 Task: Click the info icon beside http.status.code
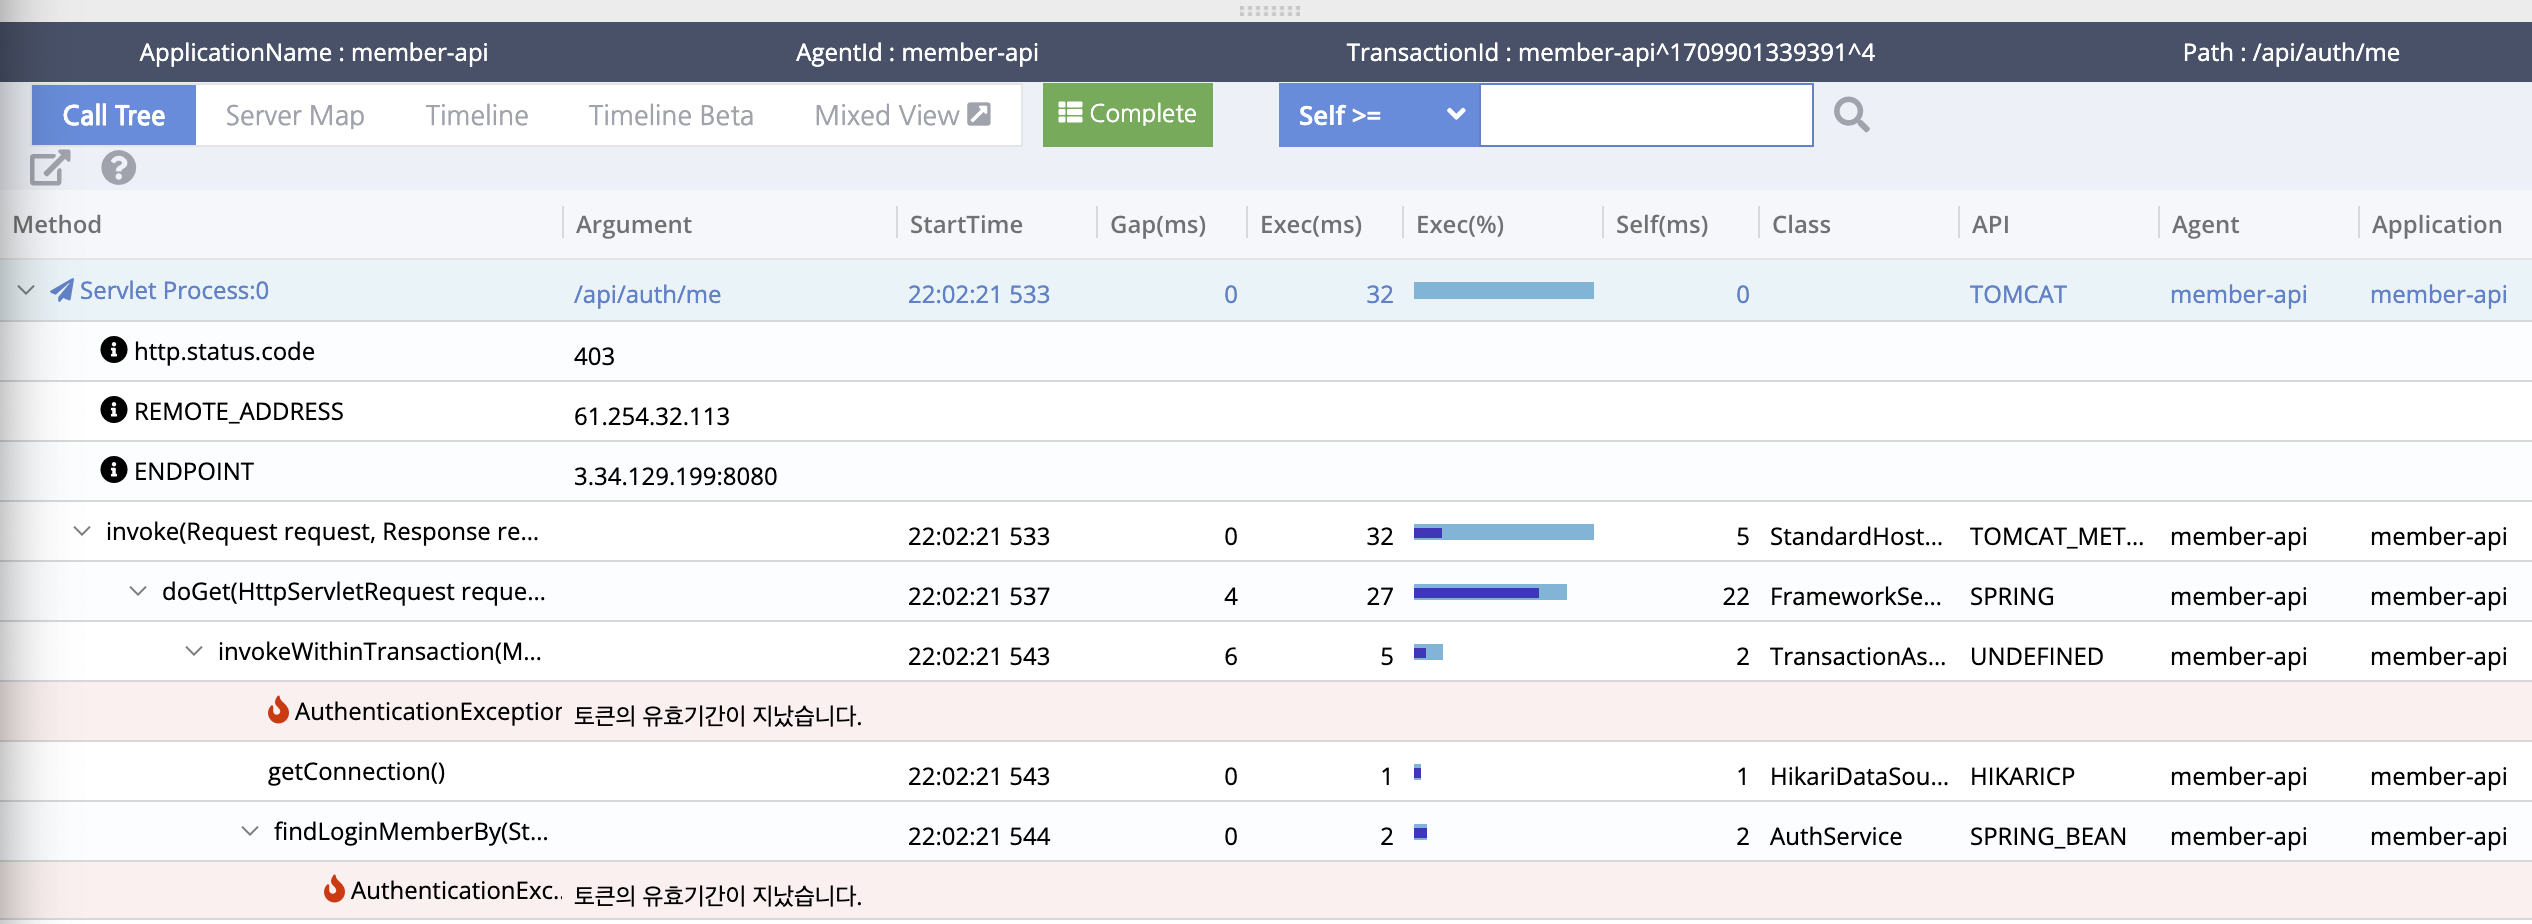pyautogui.click(x=114, y=350)
